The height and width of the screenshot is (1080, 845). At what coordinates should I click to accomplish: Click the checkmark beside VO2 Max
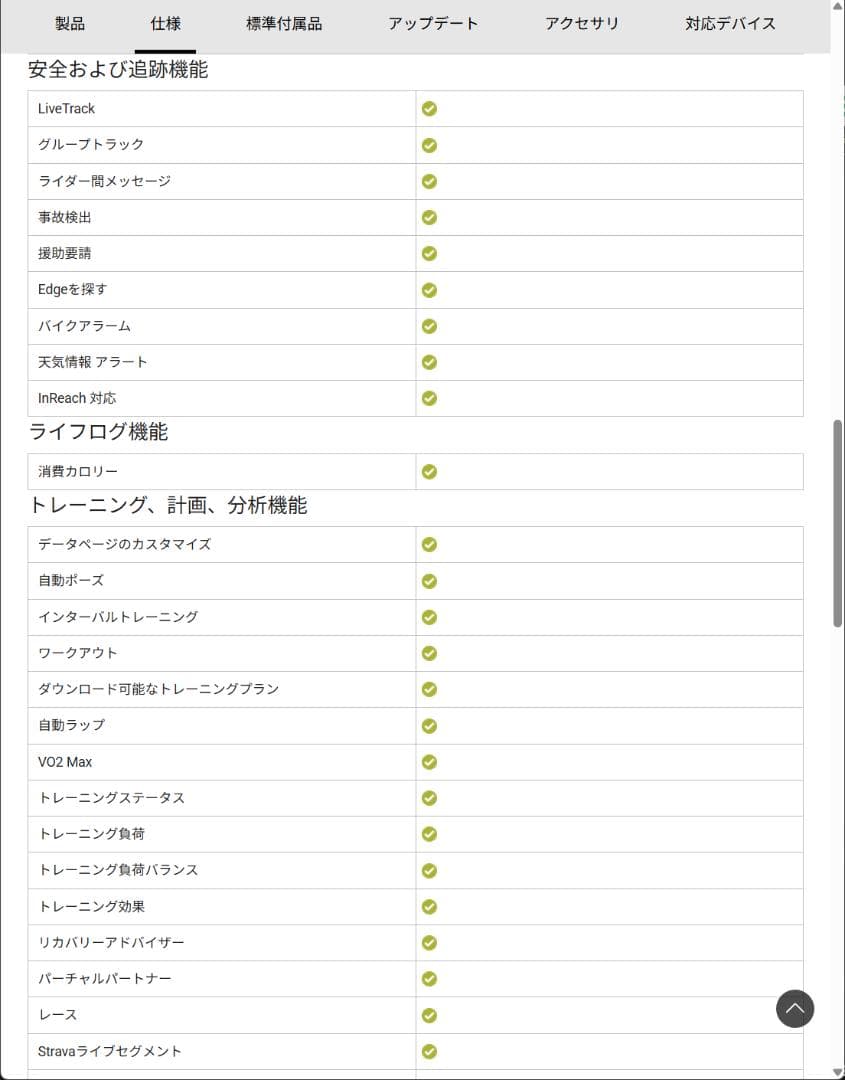(x=429, y=761)
